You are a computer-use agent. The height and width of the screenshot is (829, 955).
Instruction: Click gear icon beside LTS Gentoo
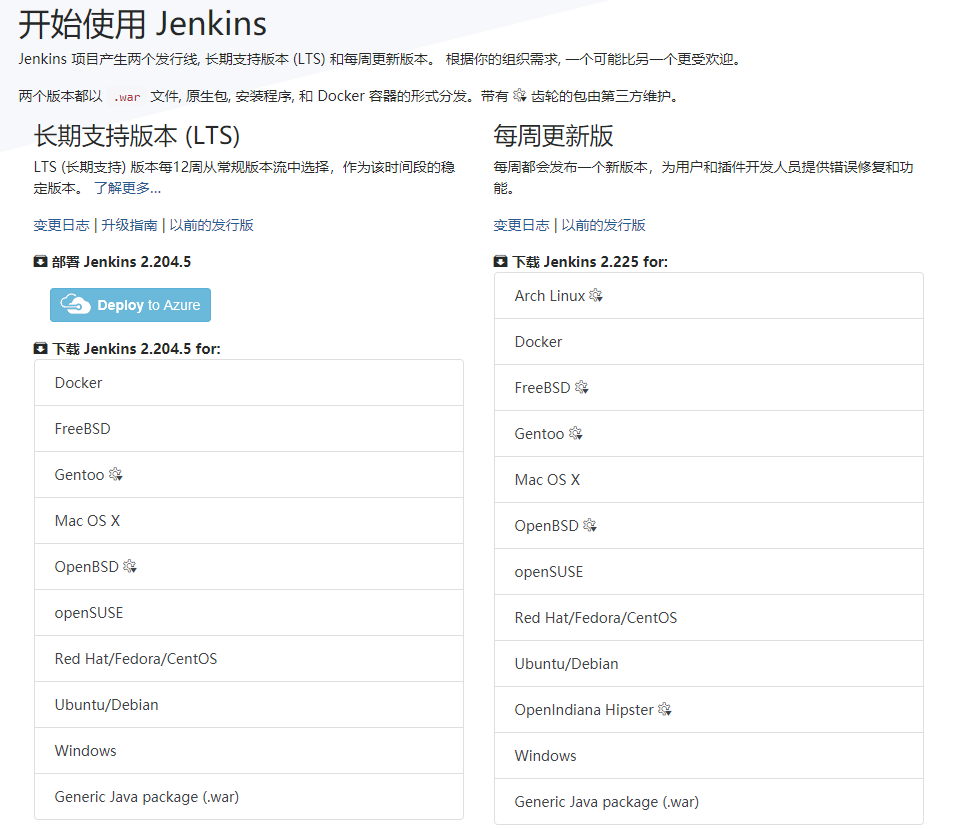click(x=116, y=474)
